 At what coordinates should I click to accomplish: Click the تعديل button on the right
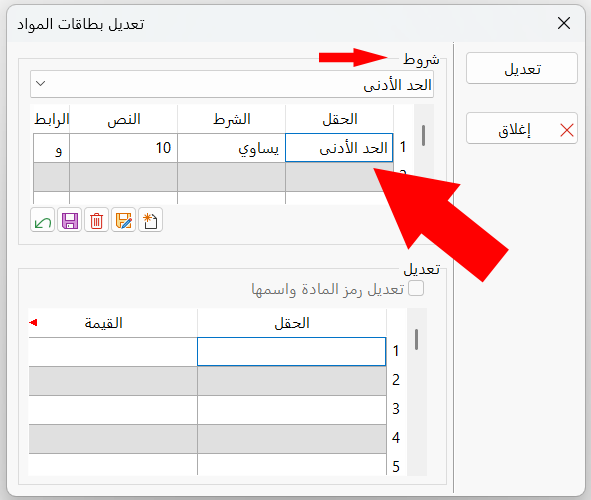[x=522, y=68]
